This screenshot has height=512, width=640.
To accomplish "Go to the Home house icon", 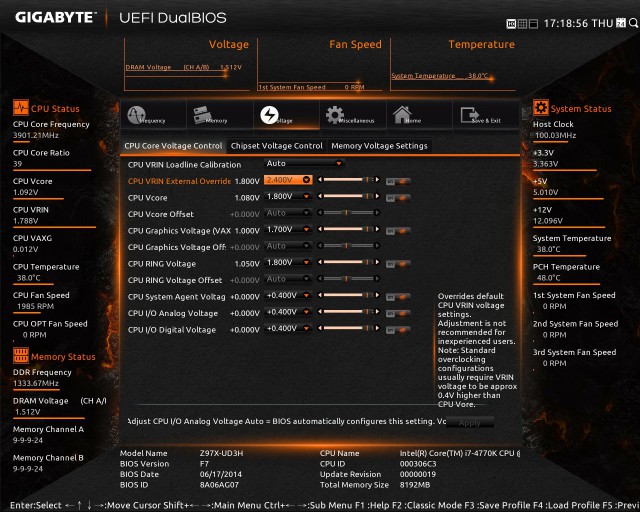I will point(402,114).
